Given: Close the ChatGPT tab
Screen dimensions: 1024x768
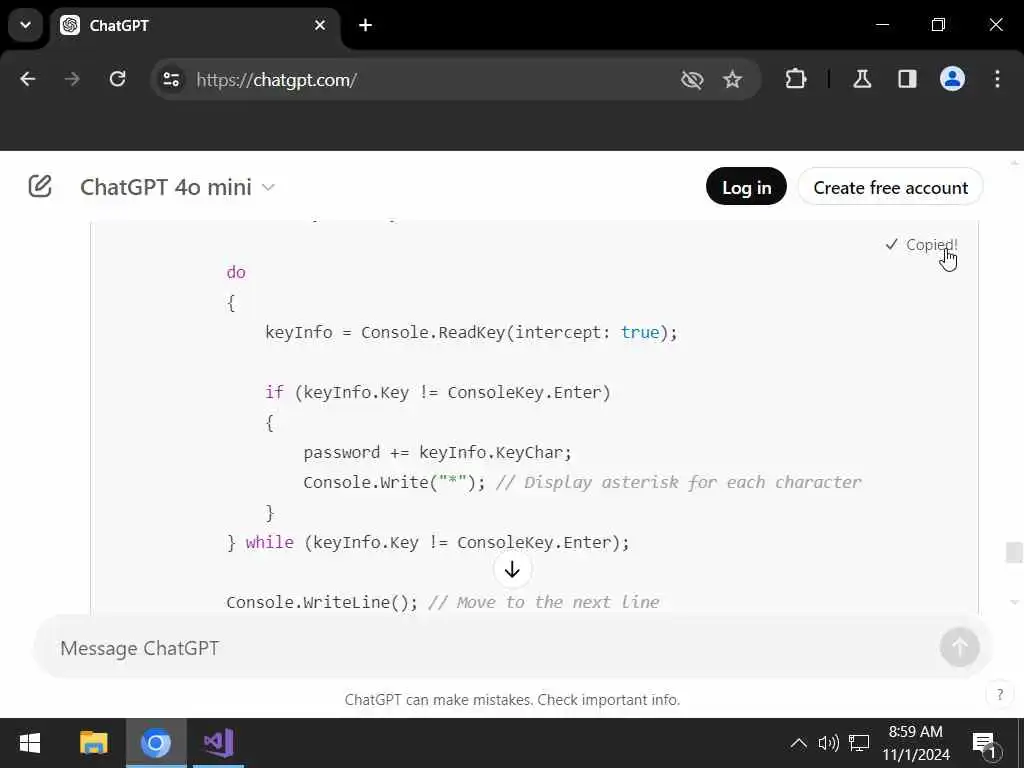Looking at the screenshot, I should pyautogui.click(x=320, y=25).
